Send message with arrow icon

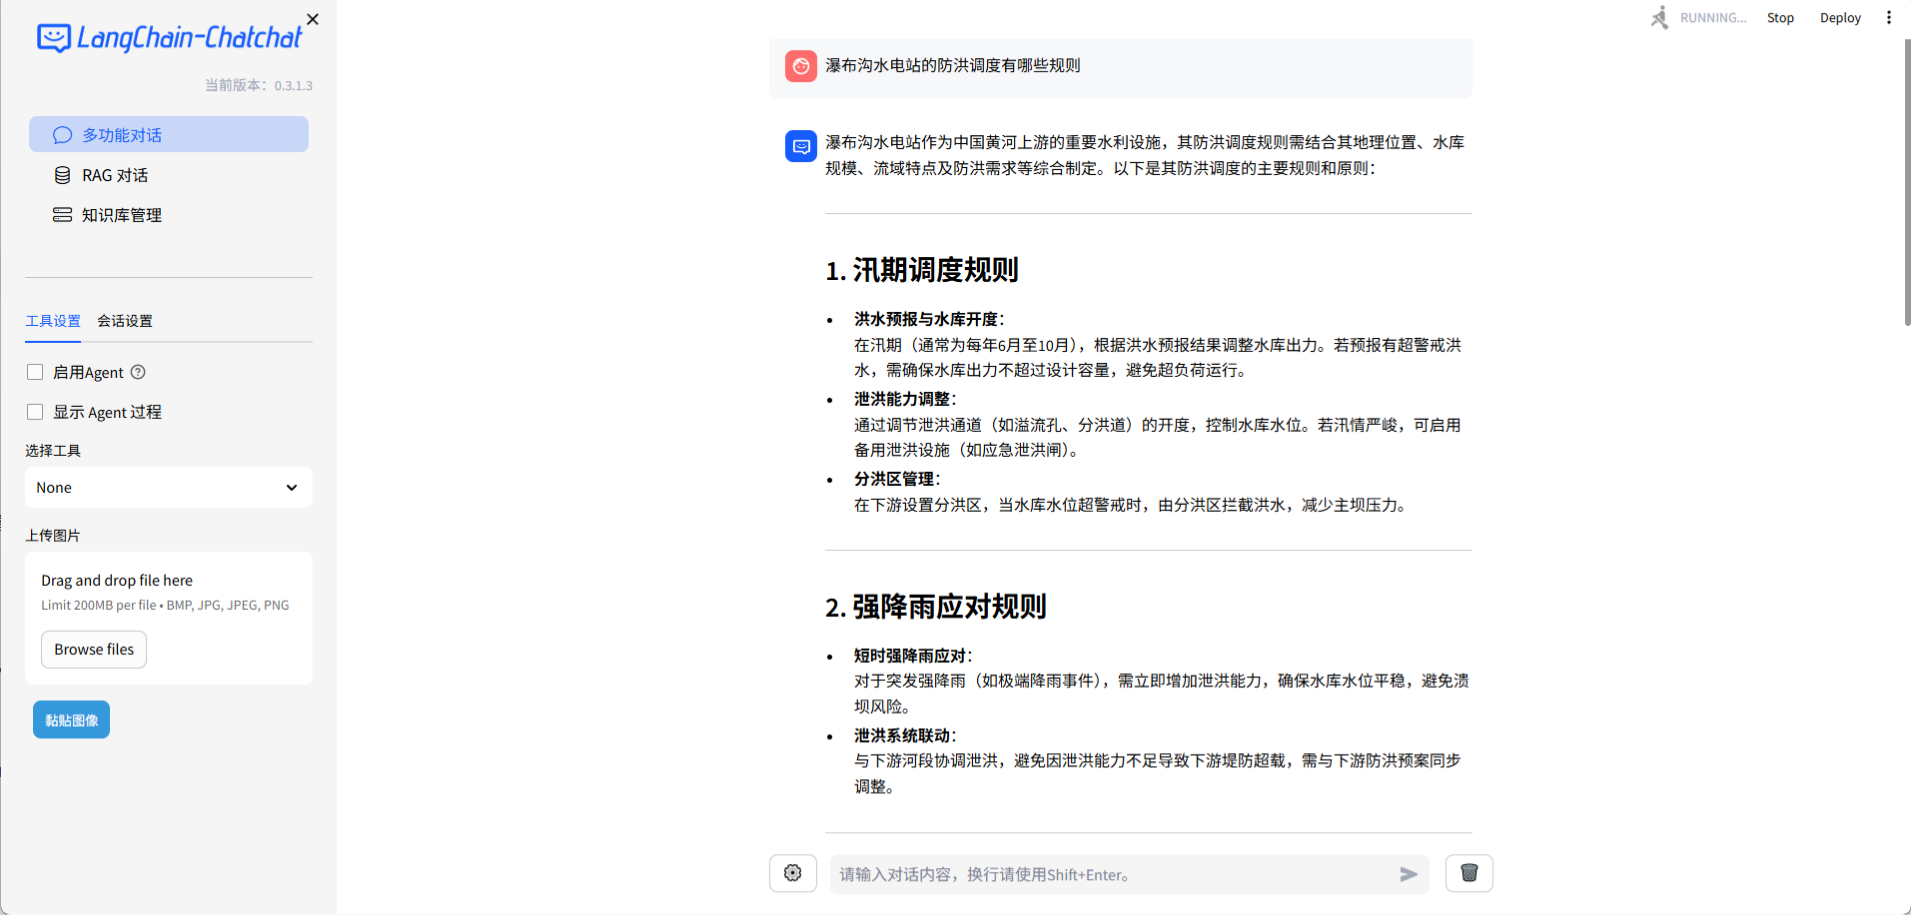pyautogui.click(x=1409, y=874)
